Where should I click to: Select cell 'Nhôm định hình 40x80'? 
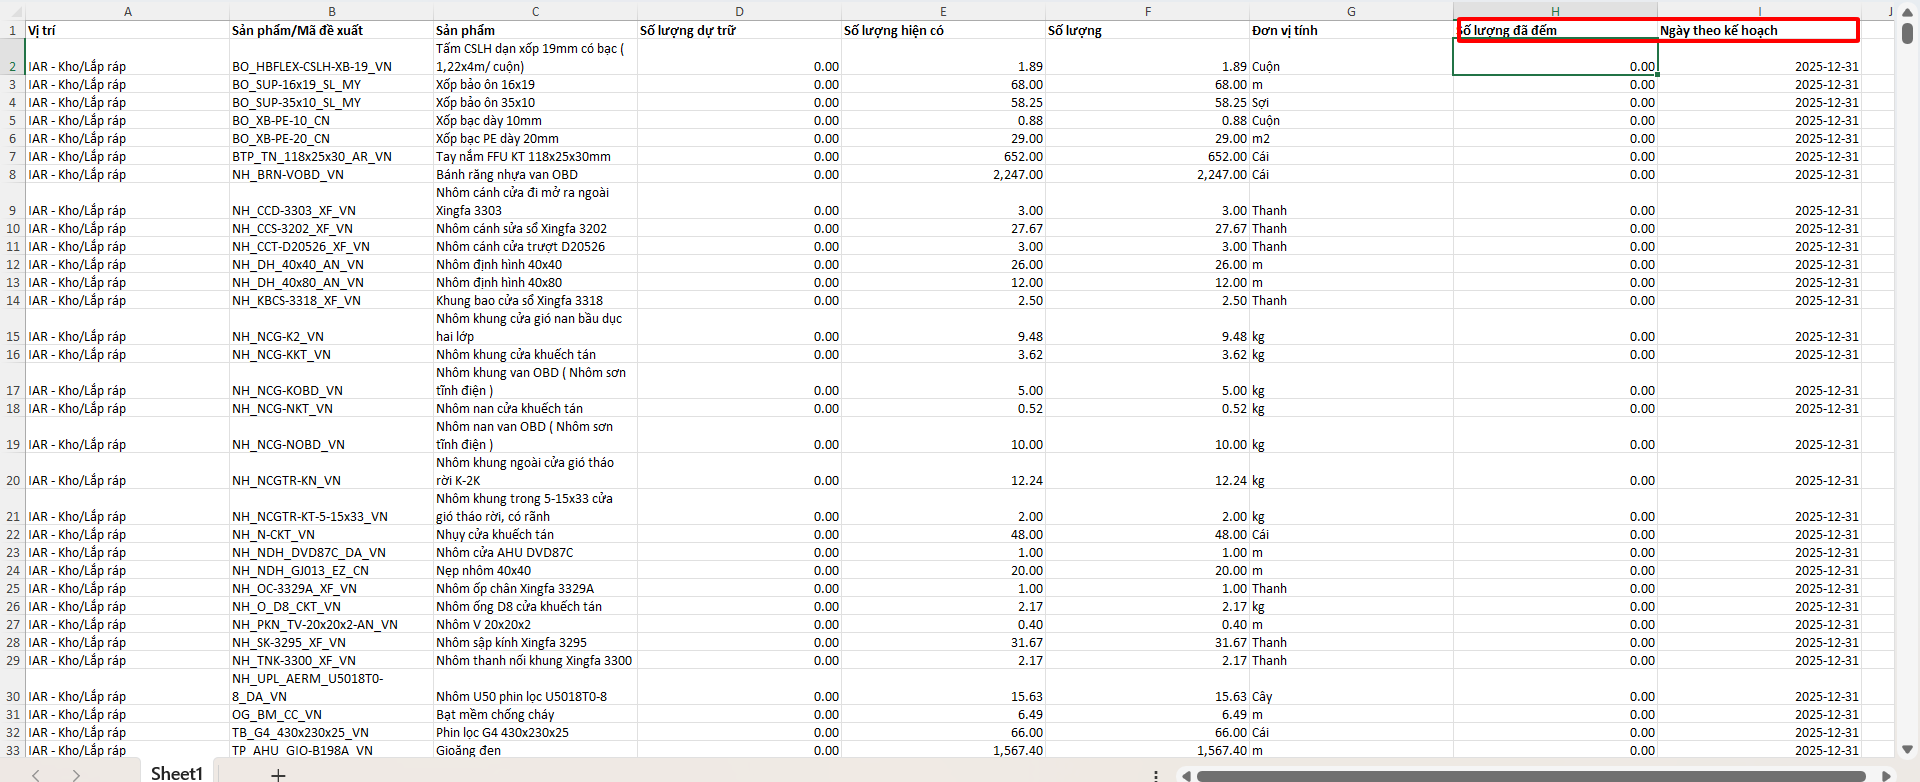point(535,283)
